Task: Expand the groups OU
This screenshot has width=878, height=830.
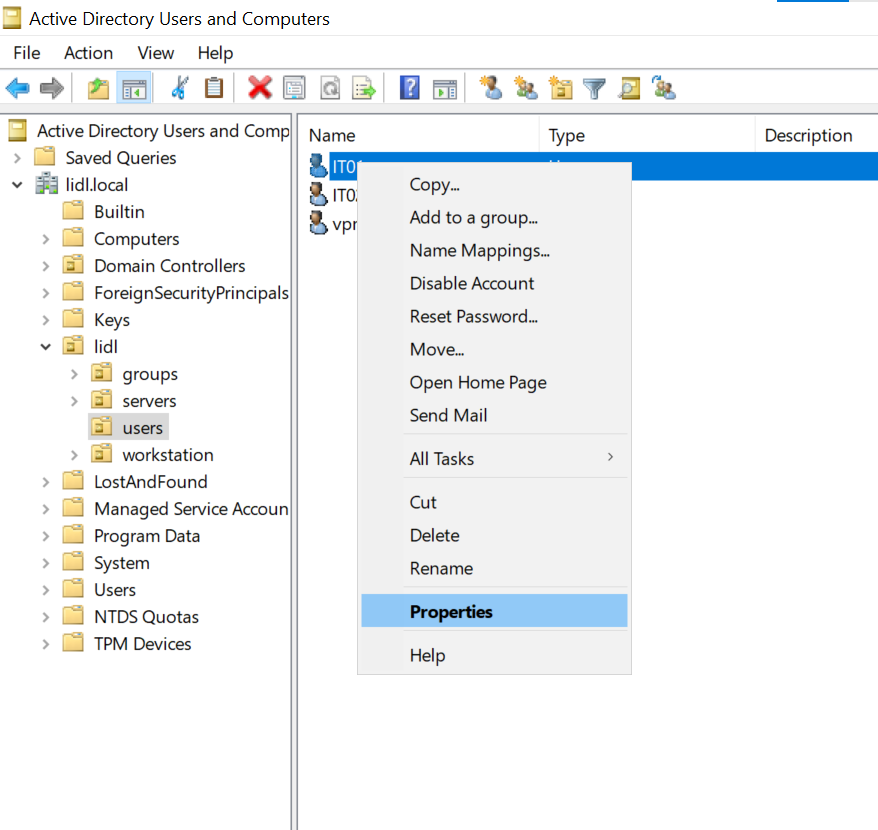Action: coord(74,374)
